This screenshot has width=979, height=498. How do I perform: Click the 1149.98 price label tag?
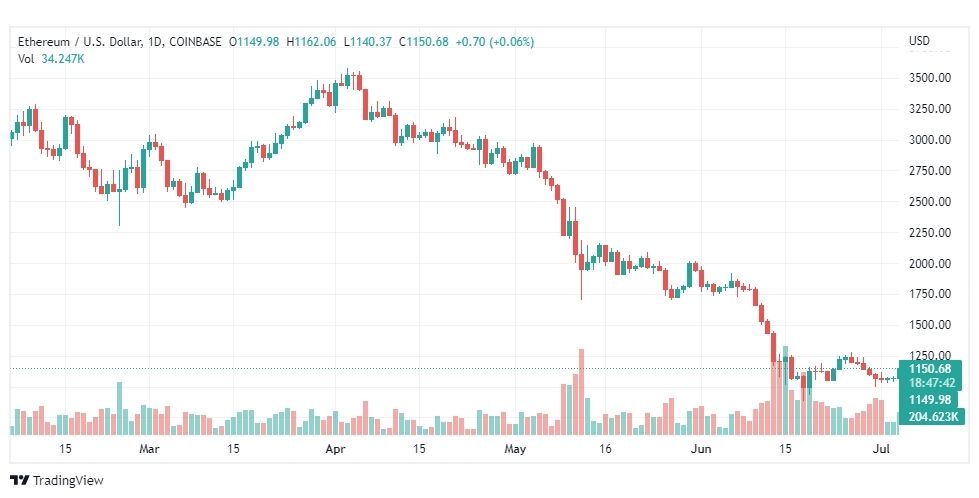coord(930,400)
